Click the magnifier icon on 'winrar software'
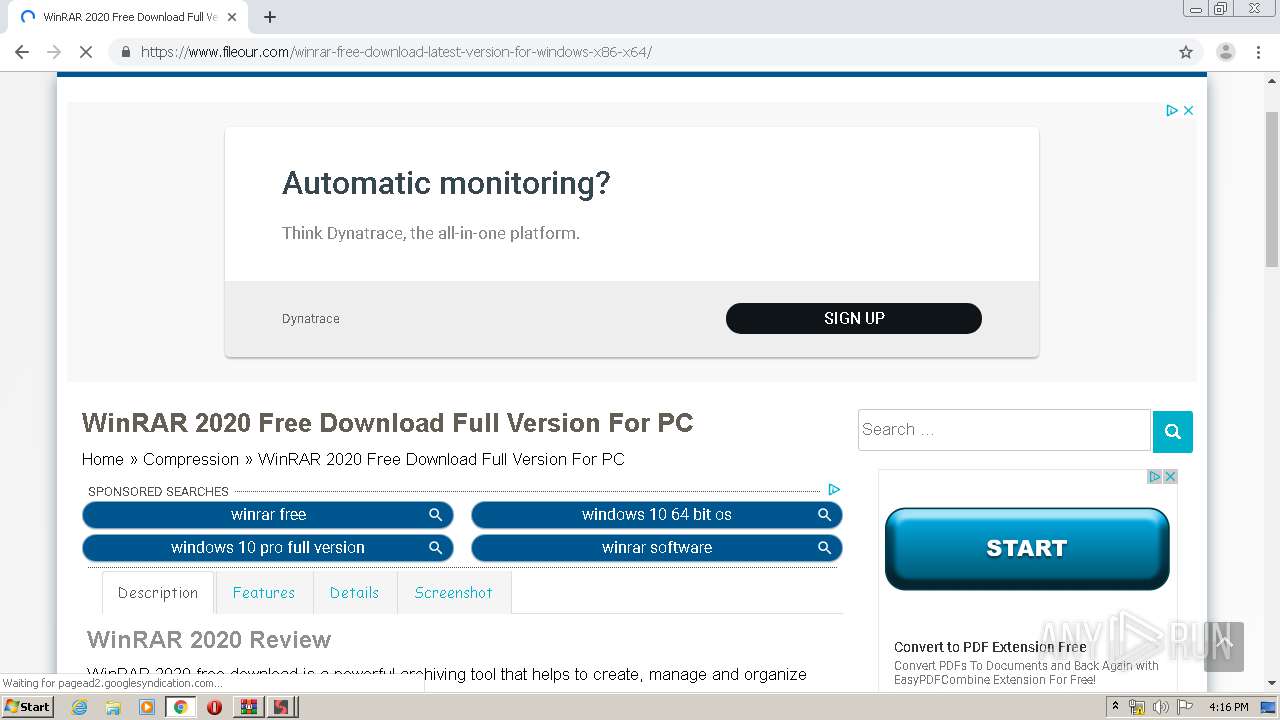The width and height of the screenshot is (1280, 720). tap(825, 548)
